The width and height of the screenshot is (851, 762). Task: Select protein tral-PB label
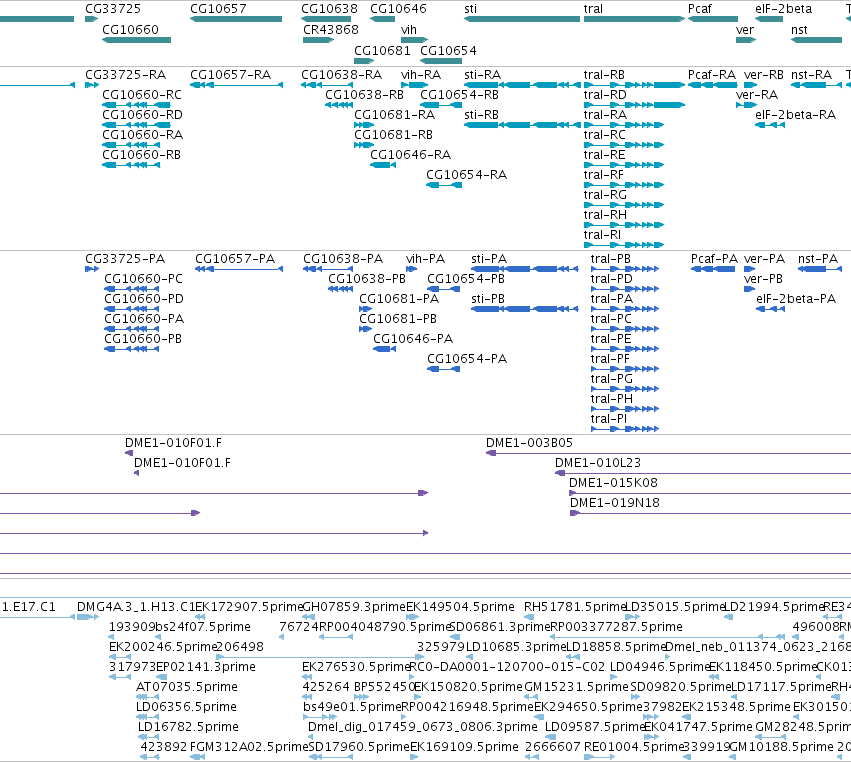click(611, 258)
